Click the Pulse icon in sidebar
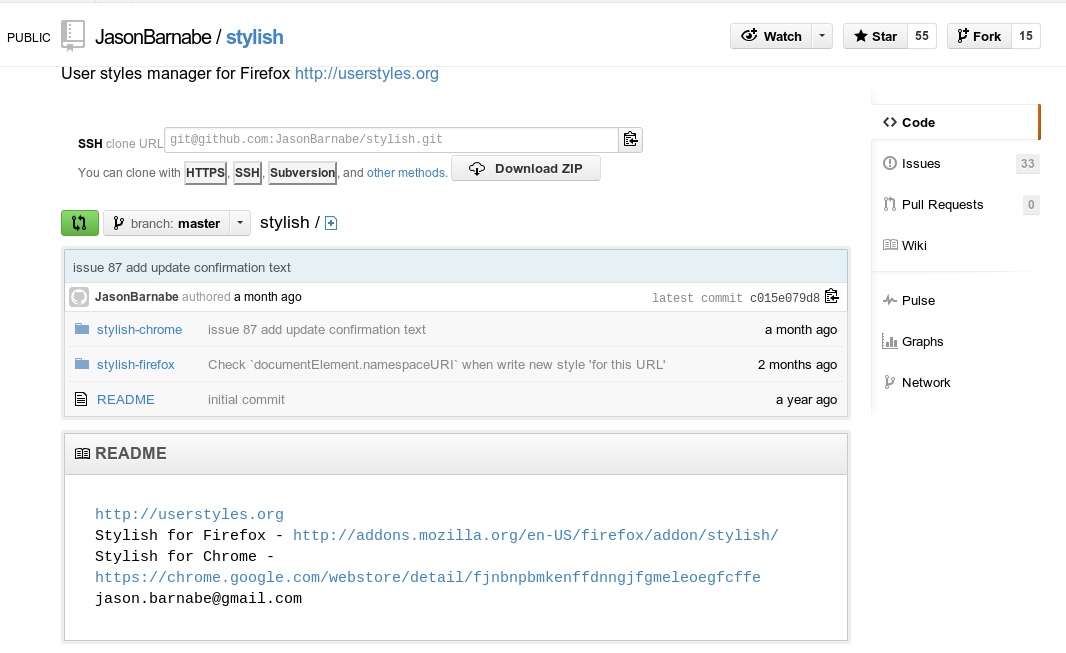The height and width of the screenshot is (653, 1066). coord(890,300)
